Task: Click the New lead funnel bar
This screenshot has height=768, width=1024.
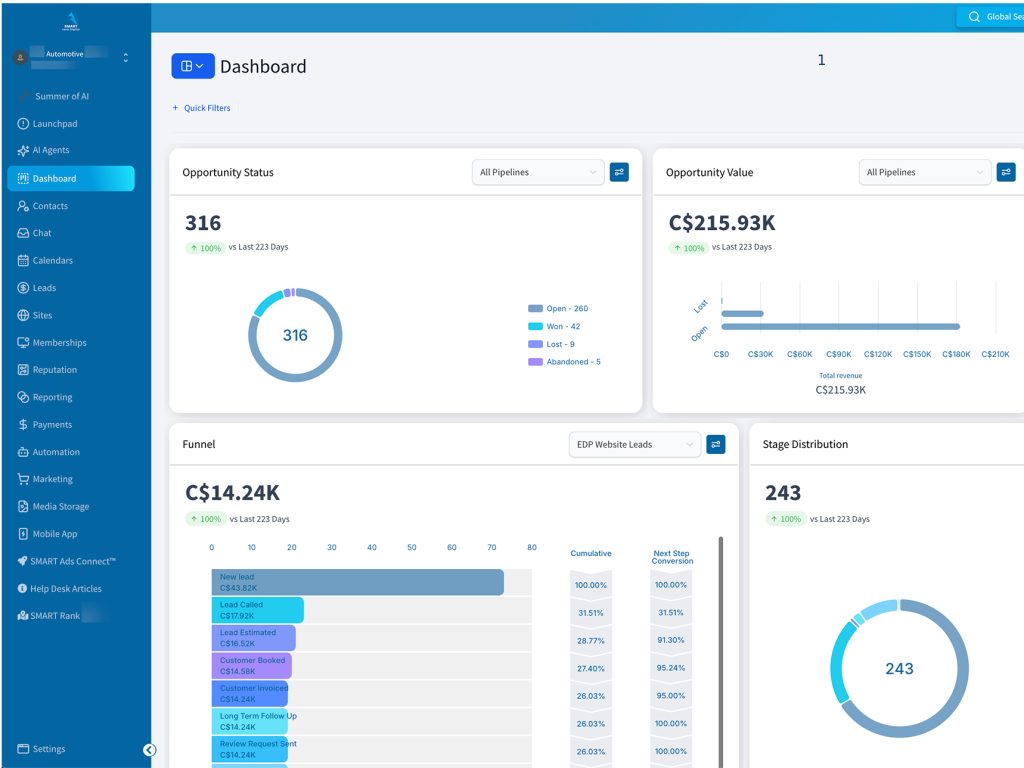Action: [x=357, y=583]
